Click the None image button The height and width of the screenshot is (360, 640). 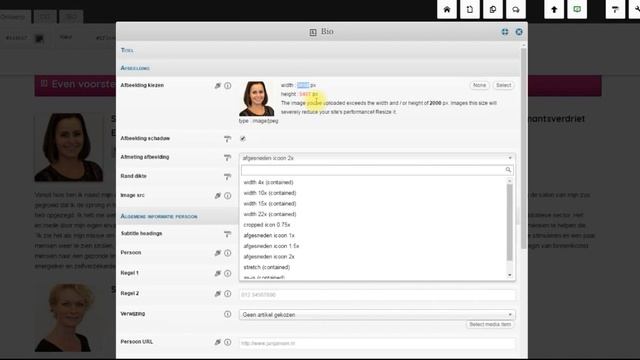480,85
